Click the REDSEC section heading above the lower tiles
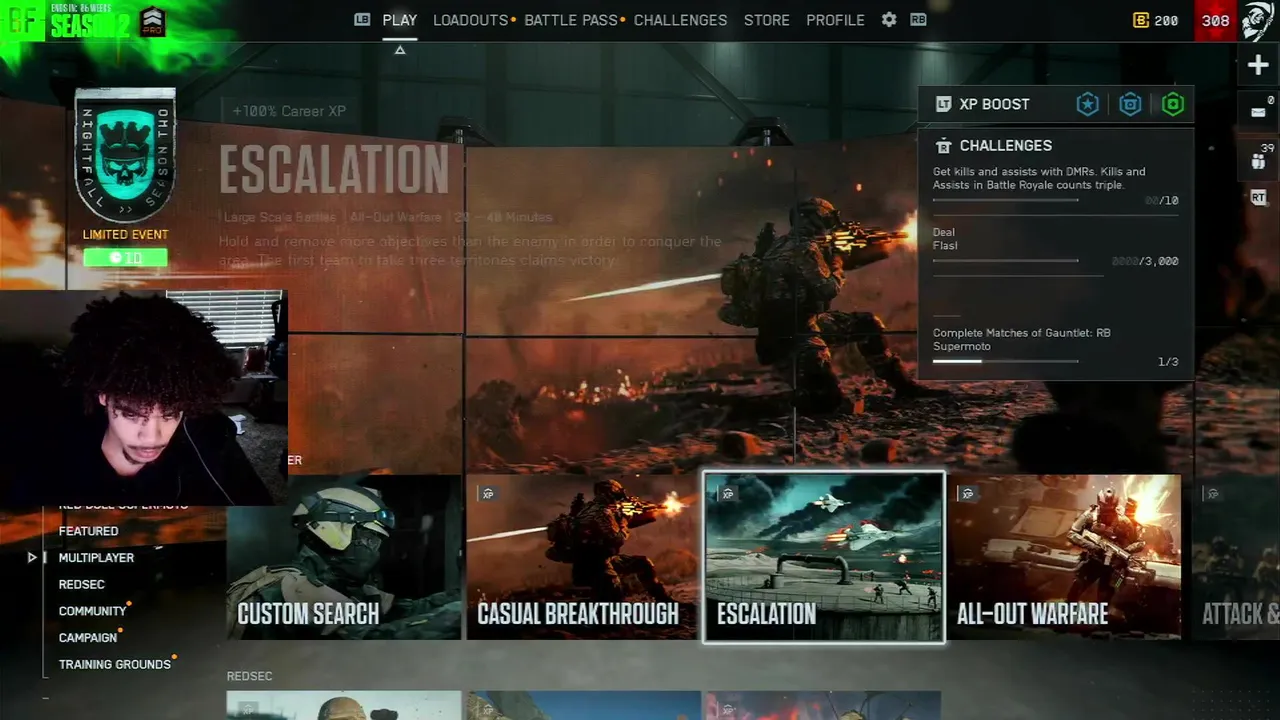1280x720 pixels. point(249,676)
